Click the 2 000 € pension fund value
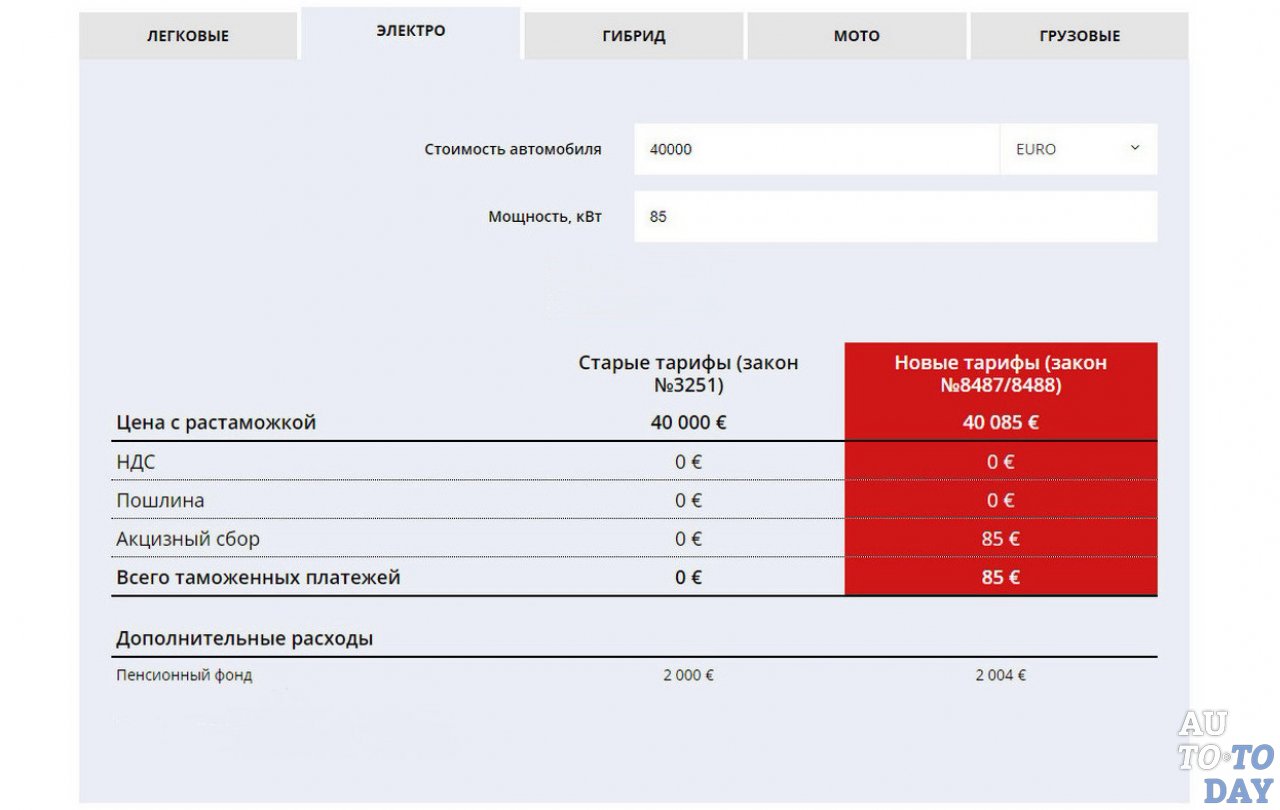Viewport: 1280px width, 810px height. point(689,675)
